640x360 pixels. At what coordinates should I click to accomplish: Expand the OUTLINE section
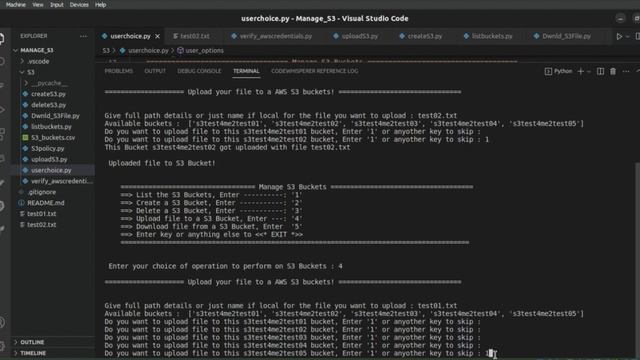point(32,342)
